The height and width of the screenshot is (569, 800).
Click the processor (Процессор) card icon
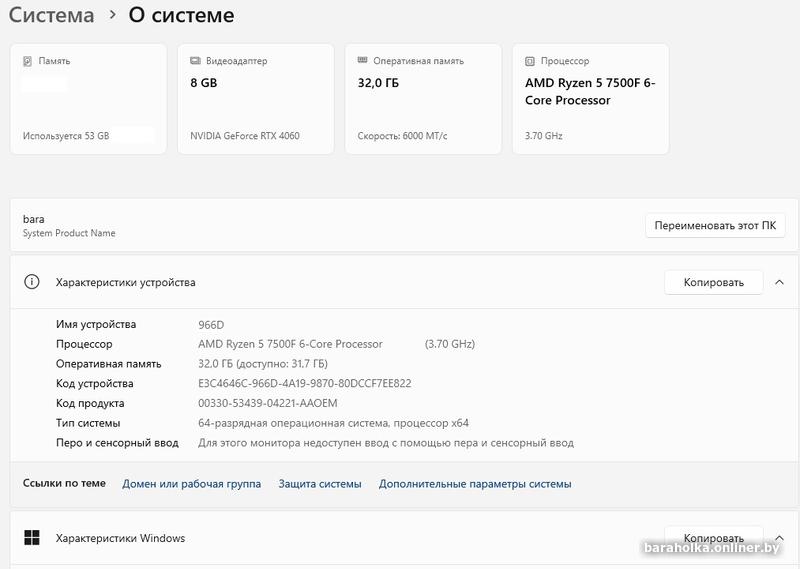point(530,61)
